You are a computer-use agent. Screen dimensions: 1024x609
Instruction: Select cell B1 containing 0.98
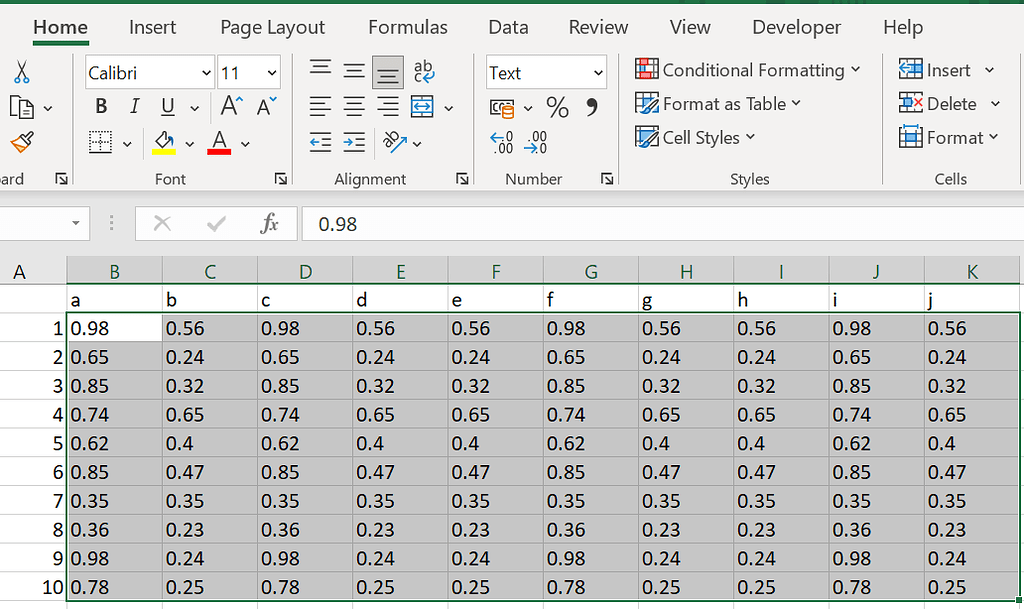113,327
